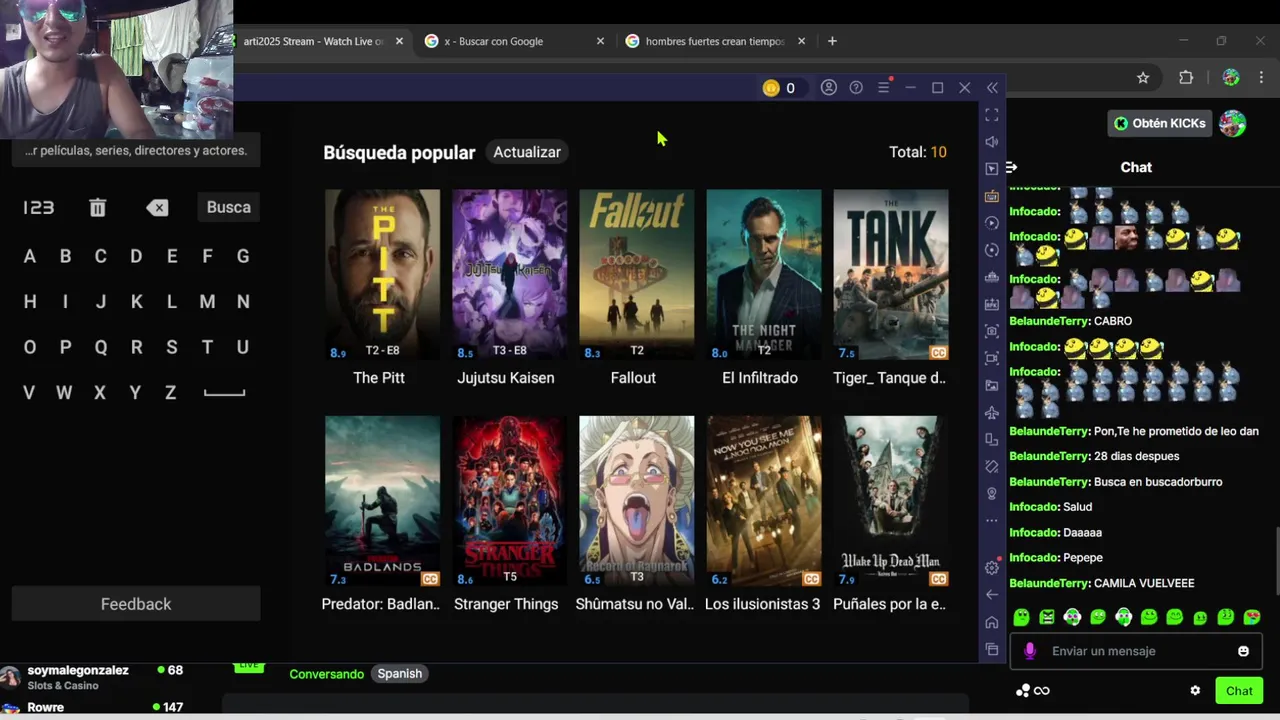Collapse the emulator side toolbar
Image resolution: width=1280 pixels, height=720 pixels.
992,88
